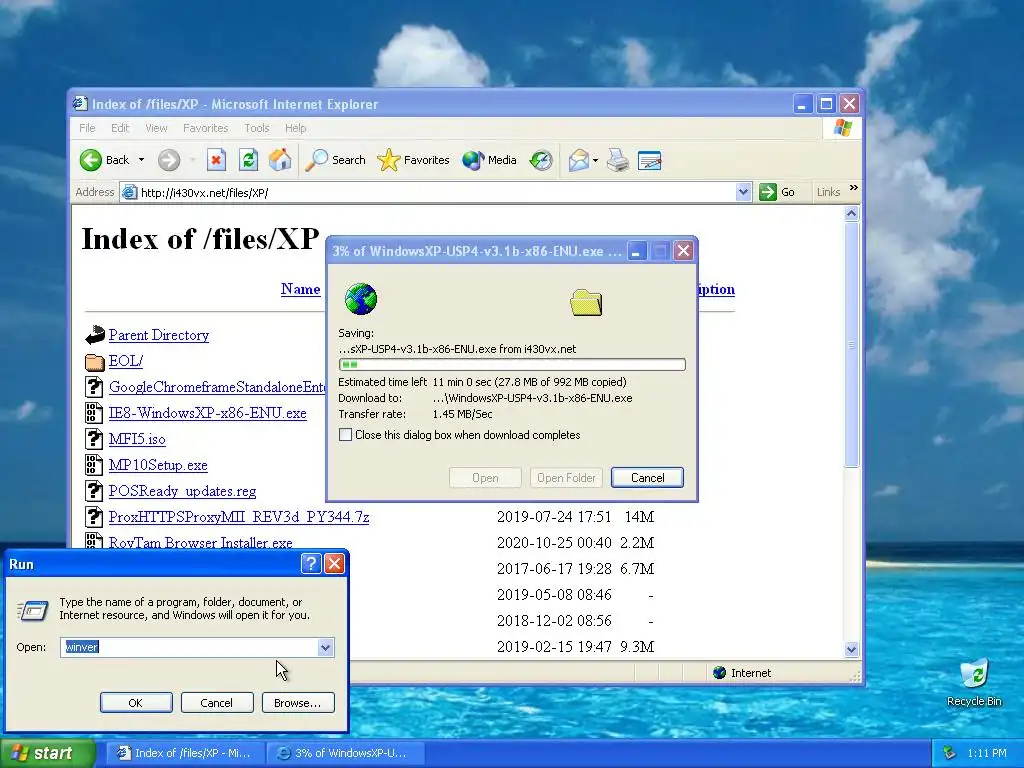Expand the Links toolbar chevron
This screenshot has height=768, width=1024.
(x=853, y=188)
